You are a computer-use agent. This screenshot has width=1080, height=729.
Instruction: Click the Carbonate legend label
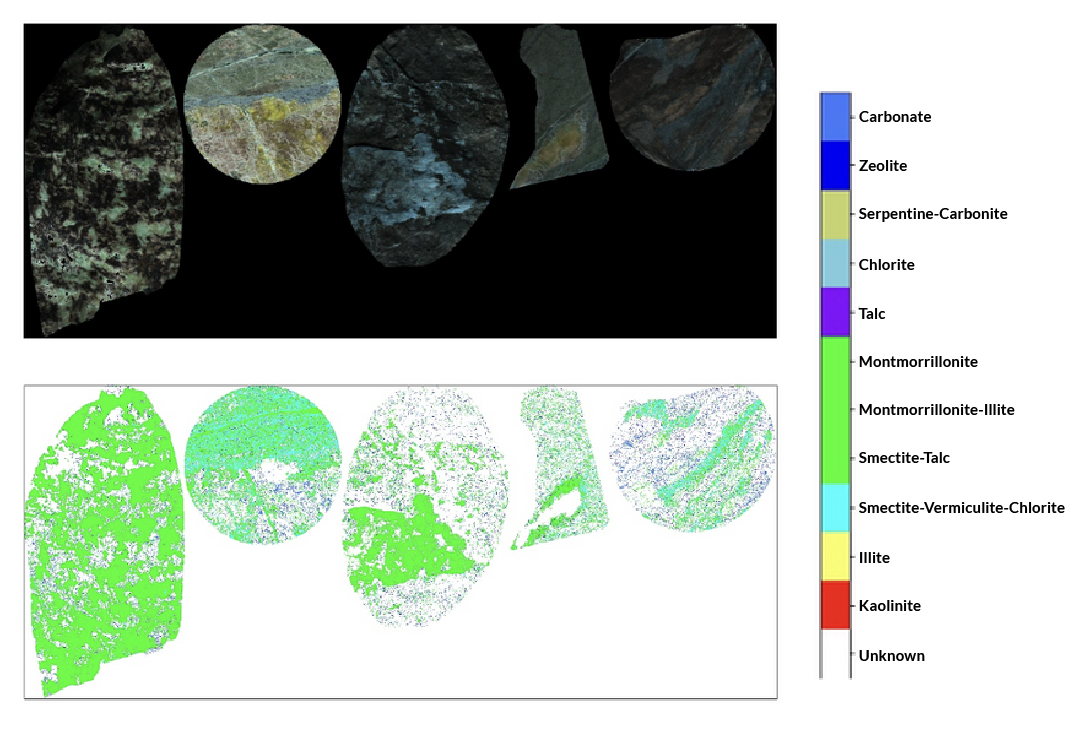(x=895, y=117)
